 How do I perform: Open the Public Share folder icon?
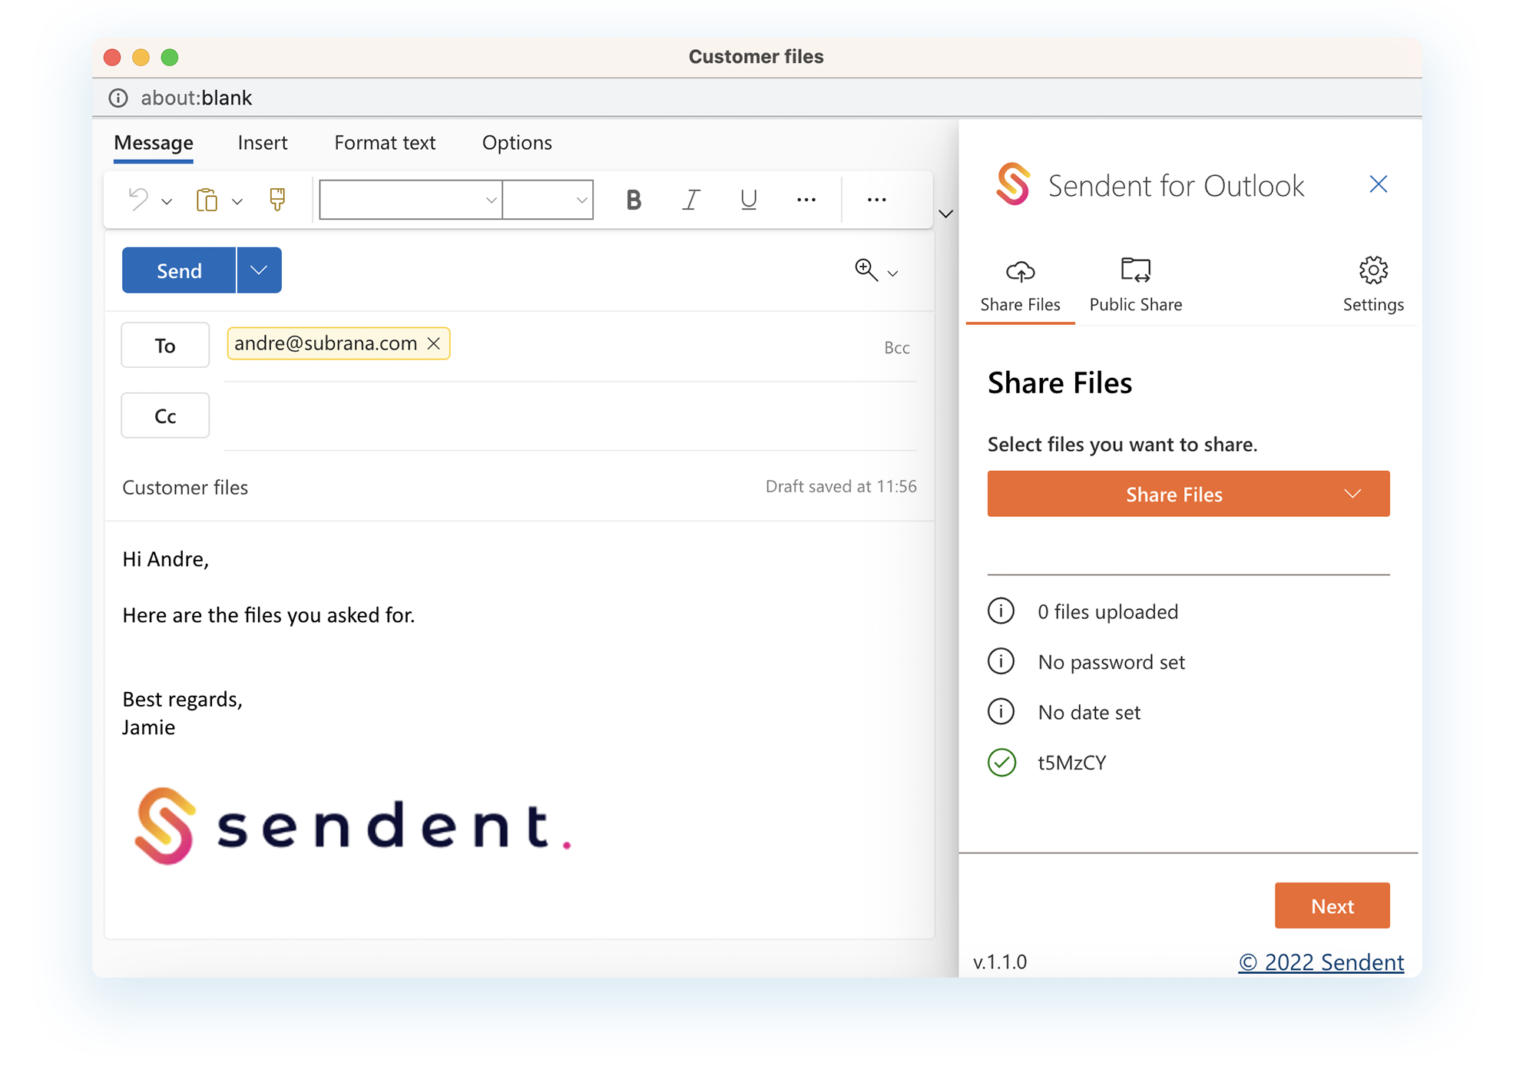coord(1136,270)
